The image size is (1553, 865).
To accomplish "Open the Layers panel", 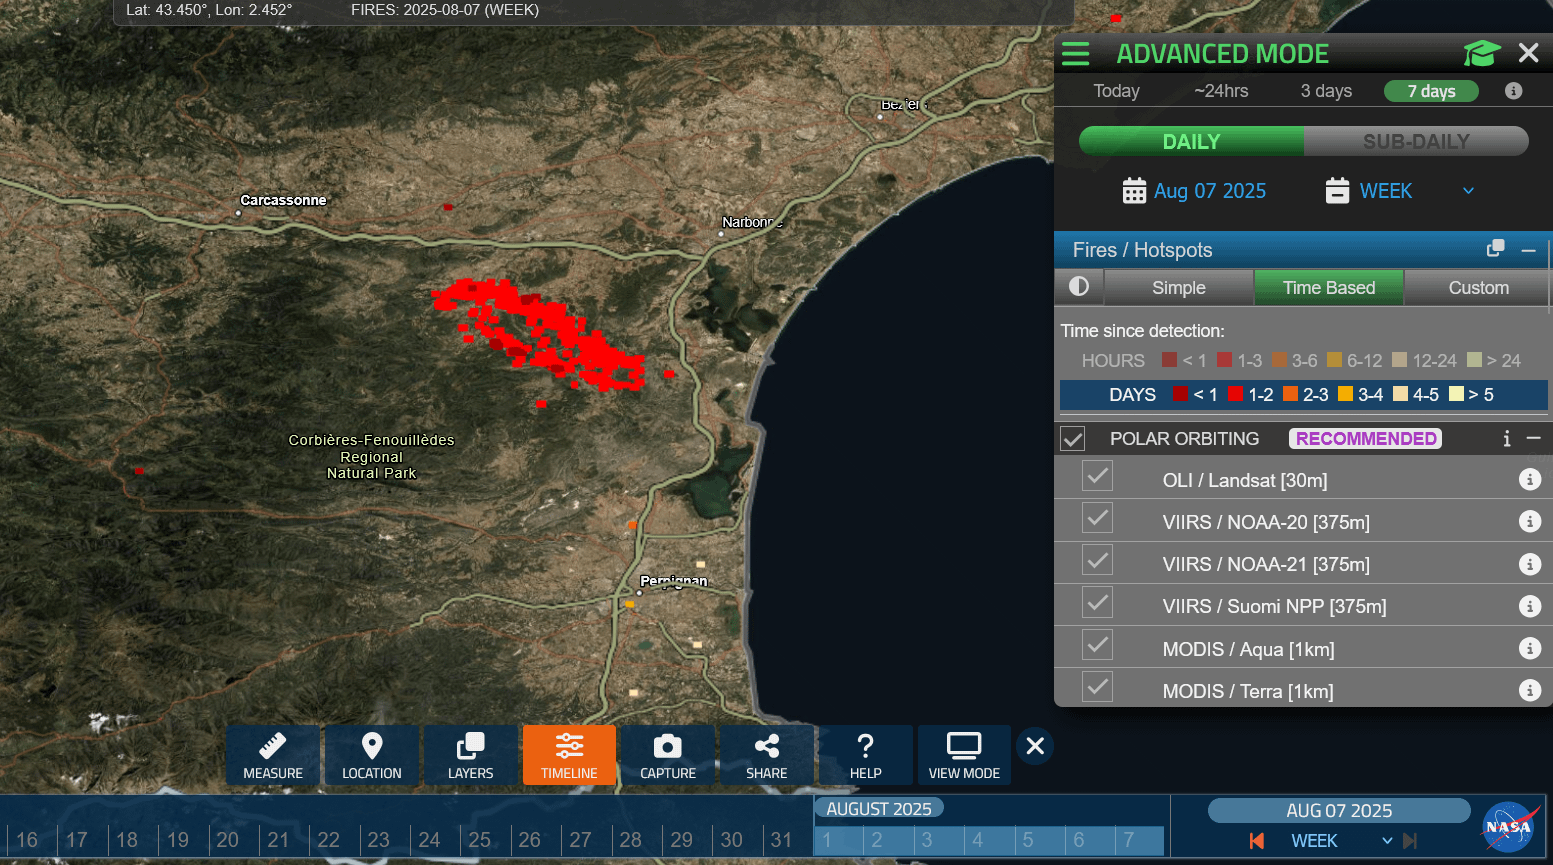I will (470, 755).
